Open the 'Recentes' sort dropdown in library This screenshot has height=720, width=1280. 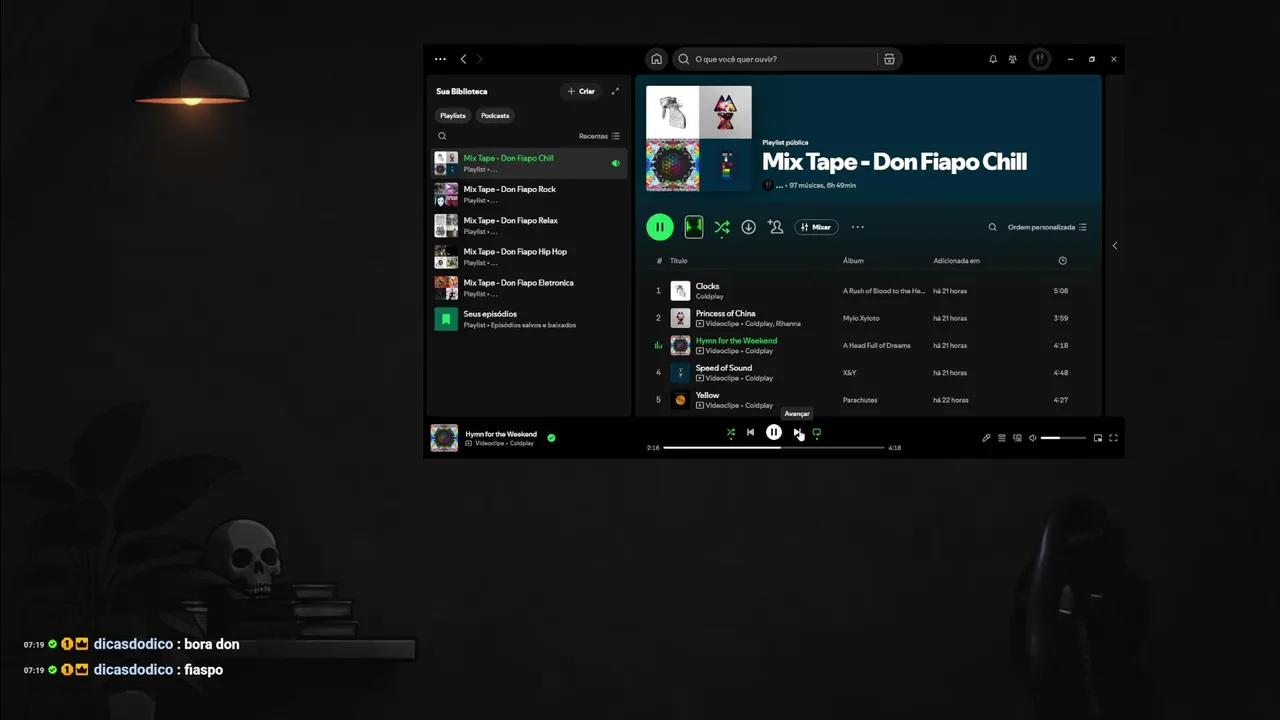click(x=599, y=136)
